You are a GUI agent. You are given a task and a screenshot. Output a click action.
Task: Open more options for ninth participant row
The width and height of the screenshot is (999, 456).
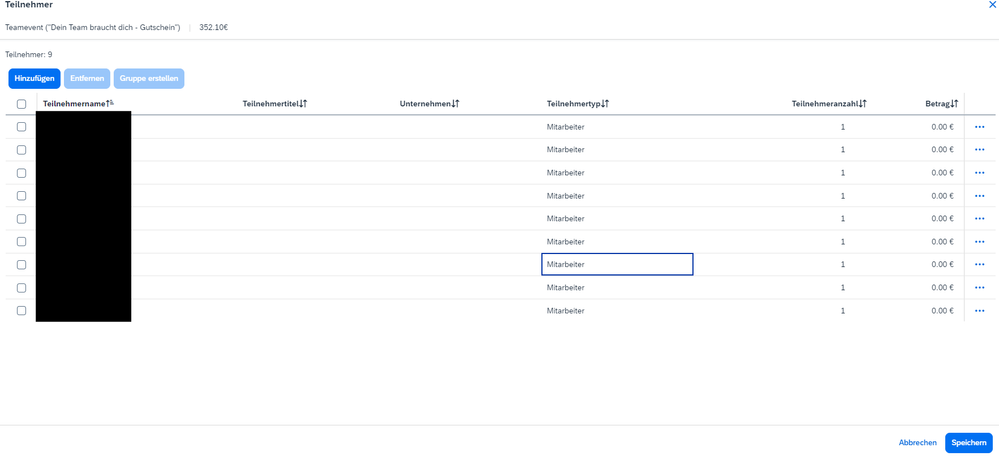tap(979, 310)
